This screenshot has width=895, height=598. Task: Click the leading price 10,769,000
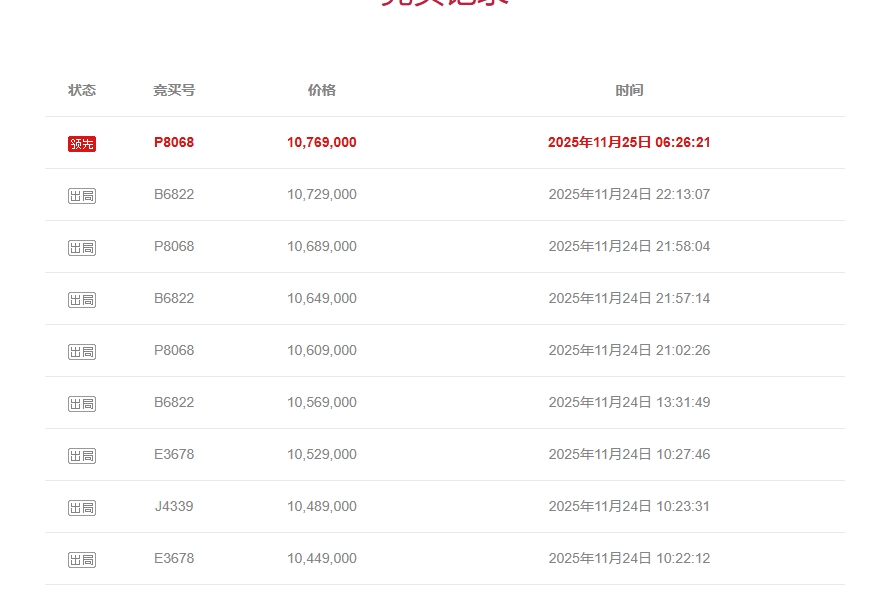(x=322, y=142)
